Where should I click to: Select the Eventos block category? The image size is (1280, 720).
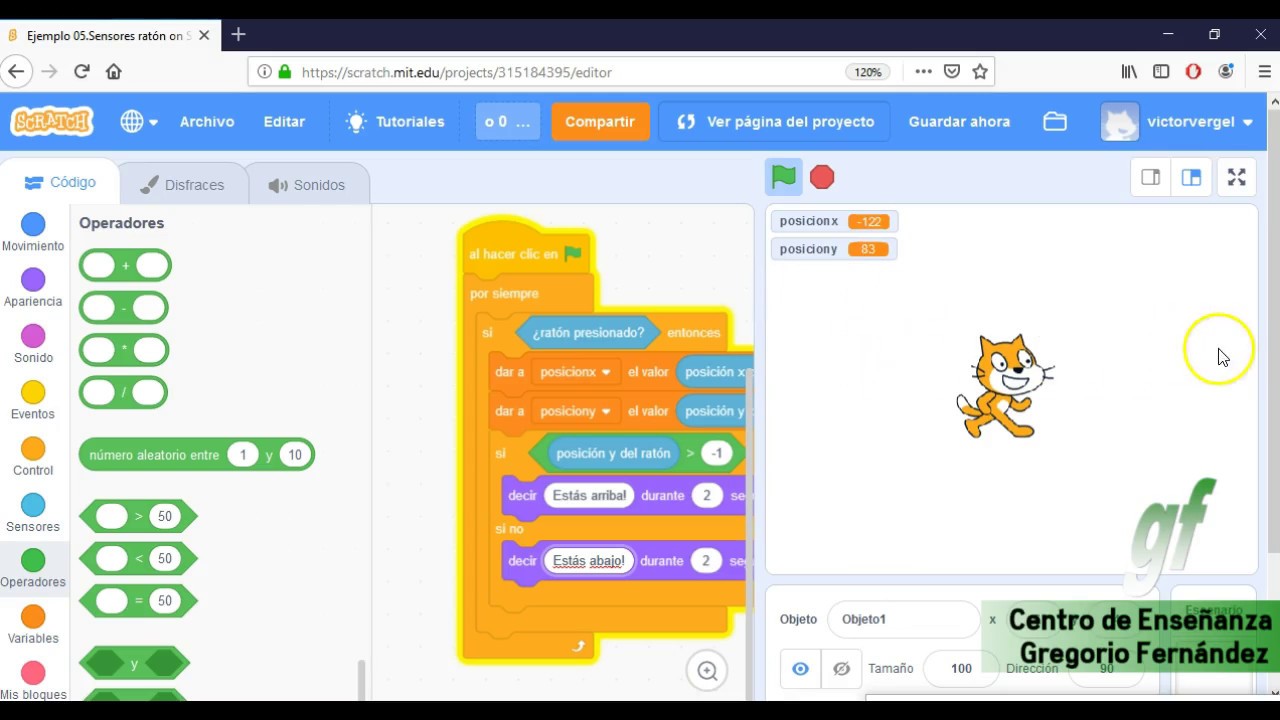(33, 400)
